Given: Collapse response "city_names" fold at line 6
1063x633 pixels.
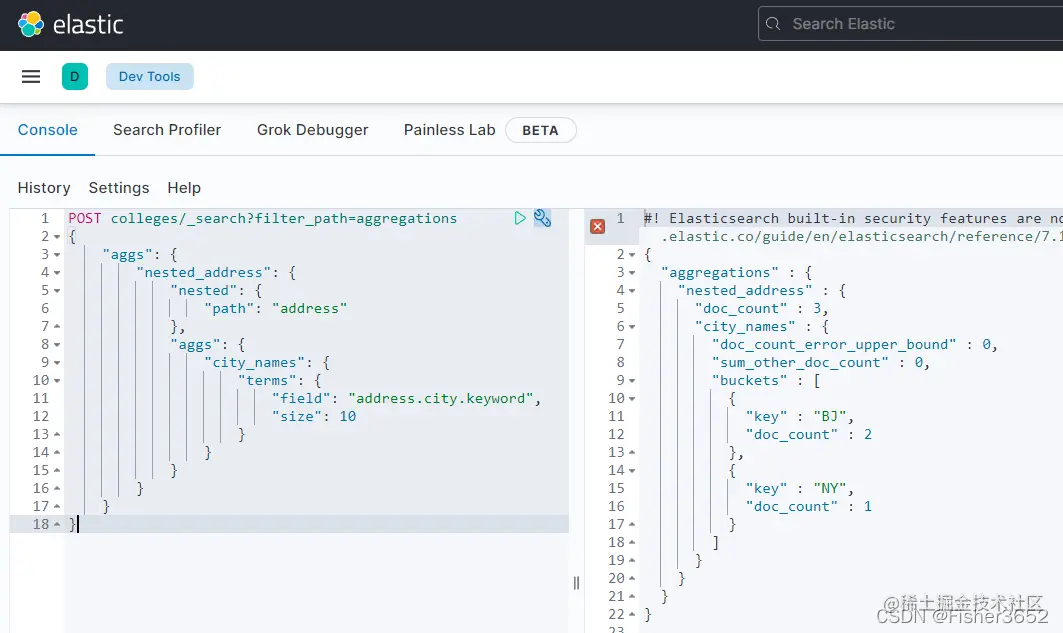Looking at the screenshot, I should [x=632, y=327].
